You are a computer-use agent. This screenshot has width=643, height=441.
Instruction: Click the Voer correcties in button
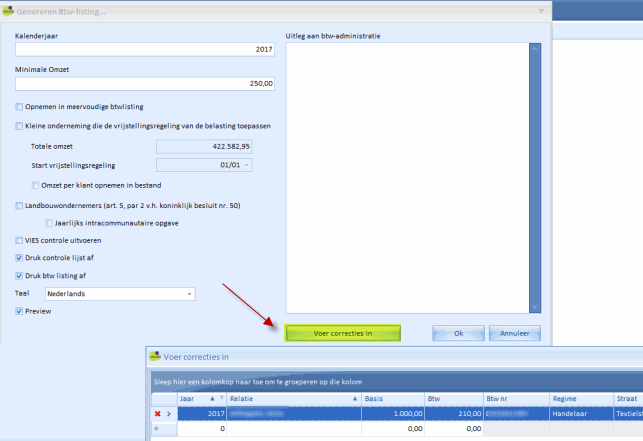click(x=343, y=333)
